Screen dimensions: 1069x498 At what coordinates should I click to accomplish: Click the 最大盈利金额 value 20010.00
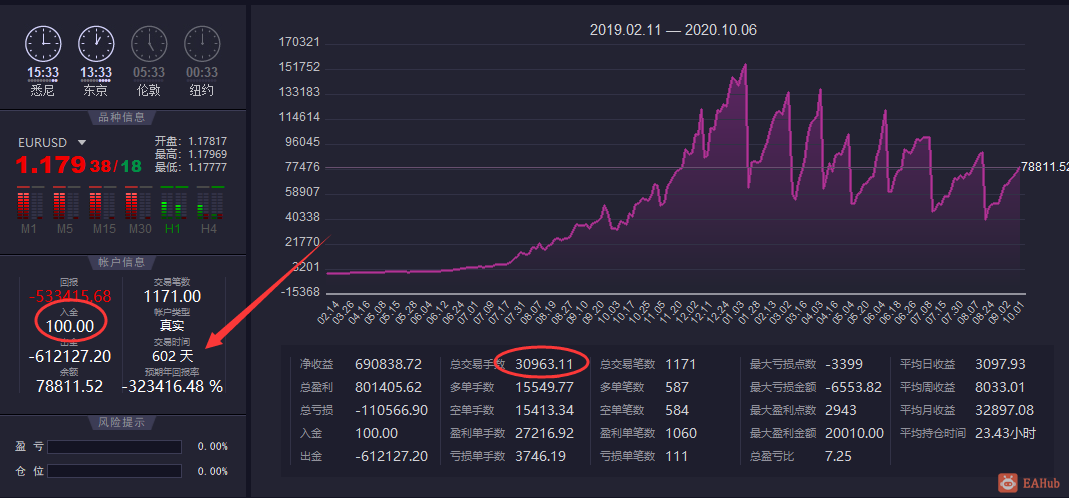854,433
